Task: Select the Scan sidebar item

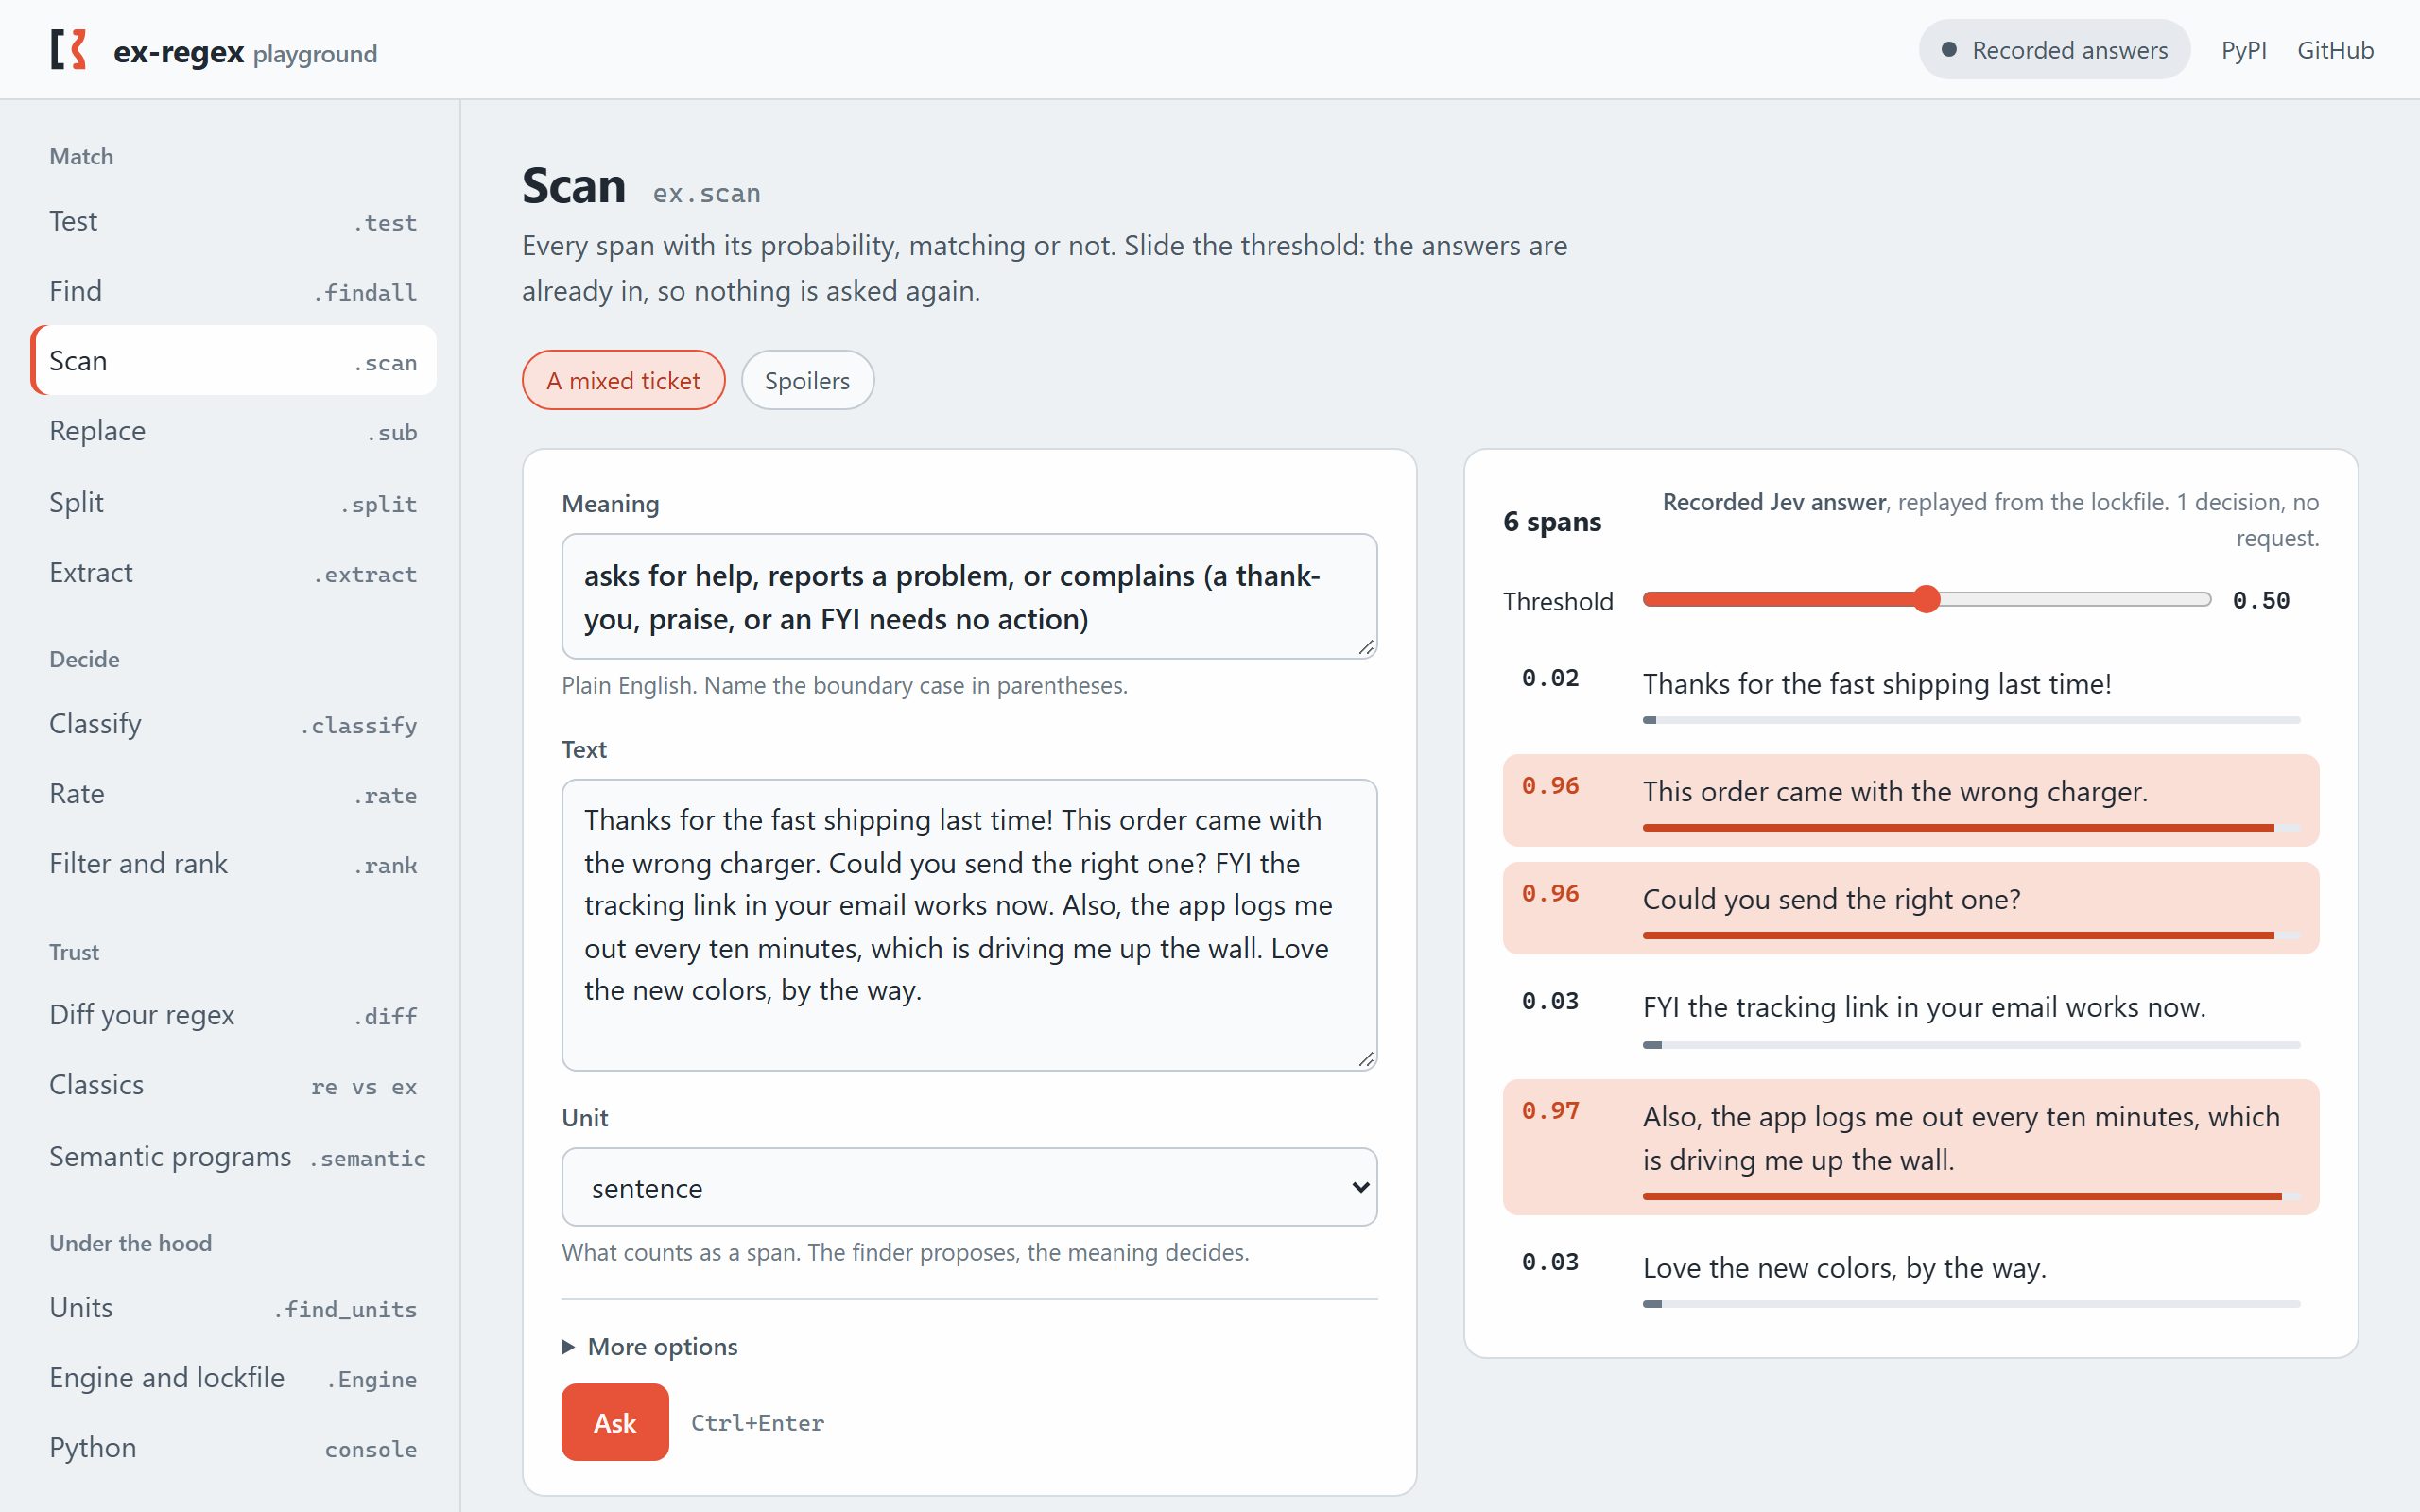Action: [233, 360]
